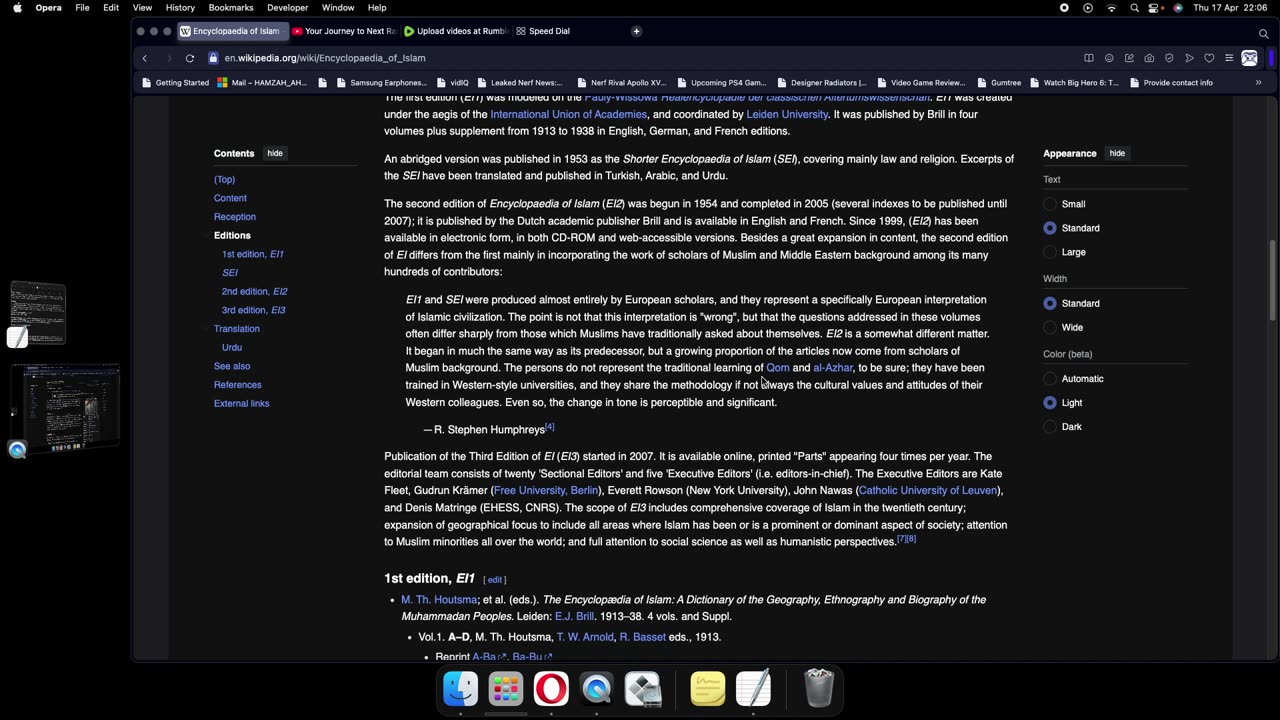1280x720 pixels.
Task: Follow the Qom link
Action: (x=778, y=368)
